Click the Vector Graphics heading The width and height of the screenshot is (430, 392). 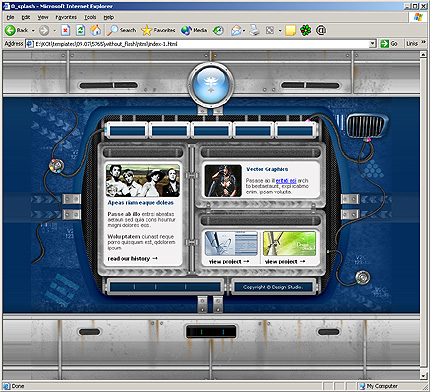267,169
